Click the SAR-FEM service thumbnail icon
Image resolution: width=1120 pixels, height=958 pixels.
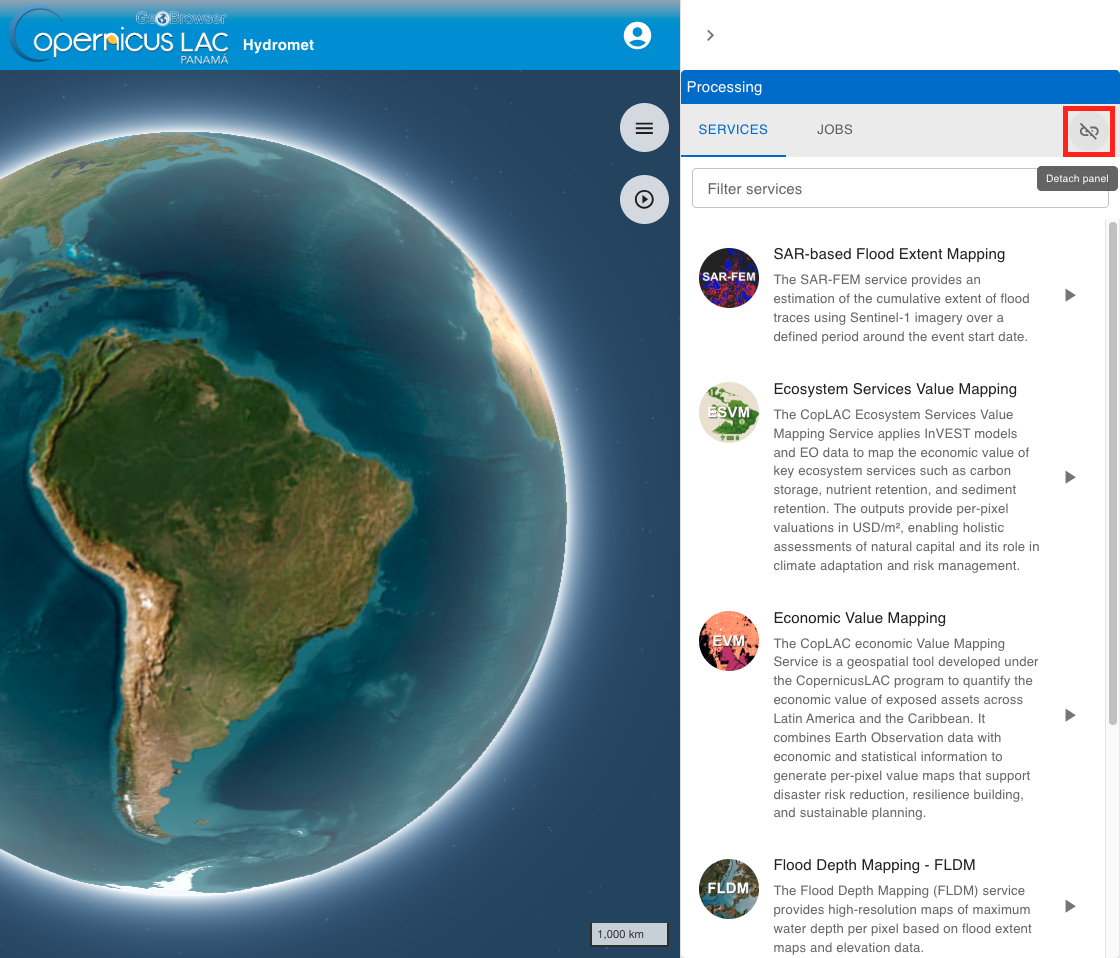tap(729, 278)
